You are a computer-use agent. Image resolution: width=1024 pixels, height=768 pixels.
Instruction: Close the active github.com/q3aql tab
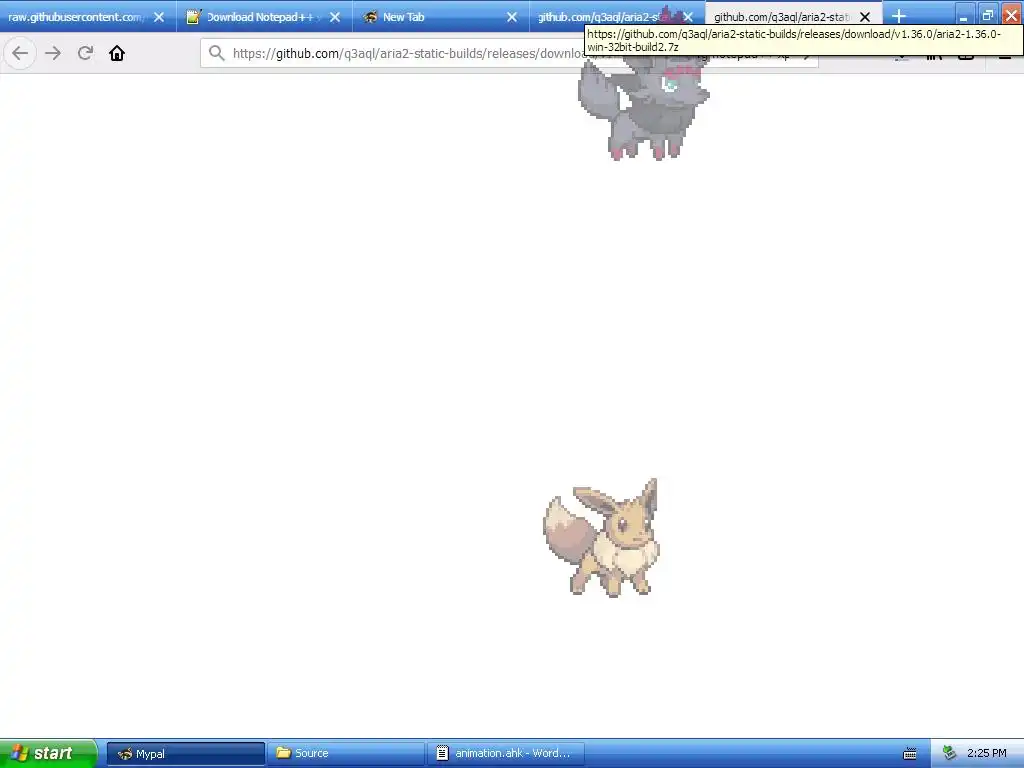click(x=865, y=17)
